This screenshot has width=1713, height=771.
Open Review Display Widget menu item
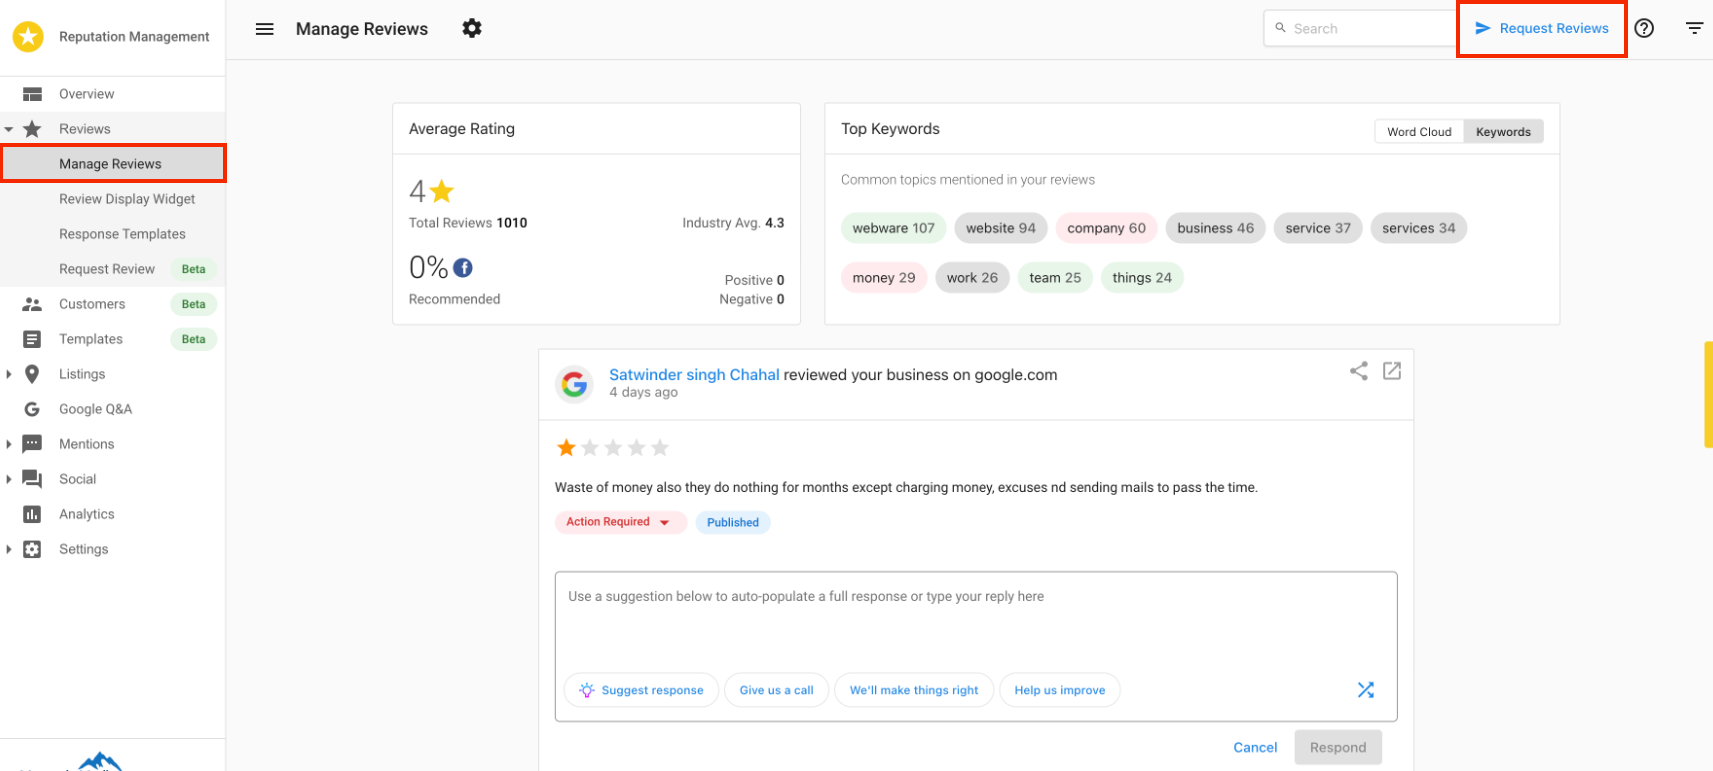(127, 199)
